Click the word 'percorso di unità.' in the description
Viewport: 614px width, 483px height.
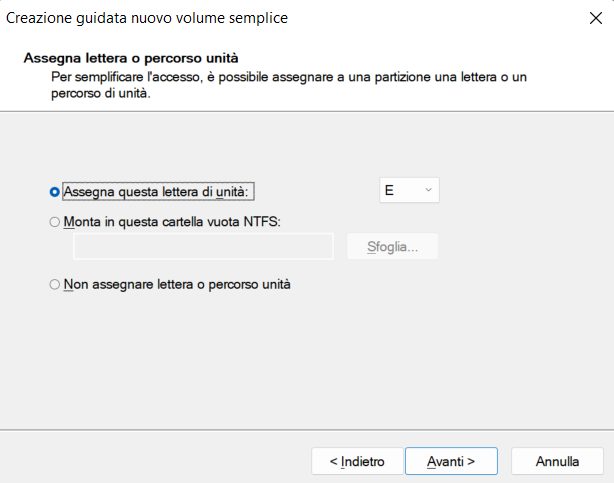101,94
